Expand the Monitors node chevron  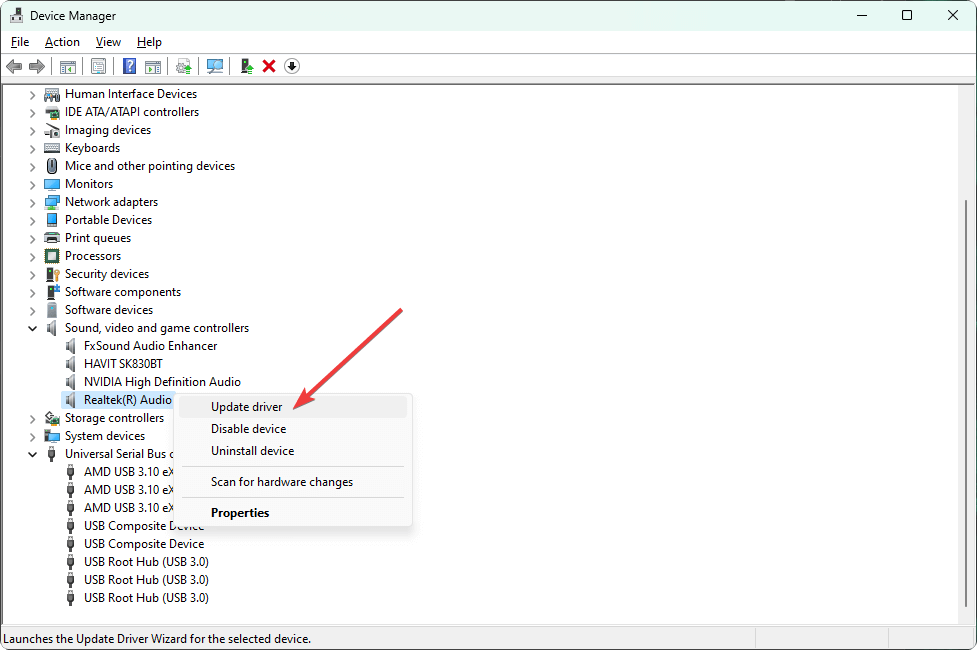pyautogui.click(x=32, y=184)
